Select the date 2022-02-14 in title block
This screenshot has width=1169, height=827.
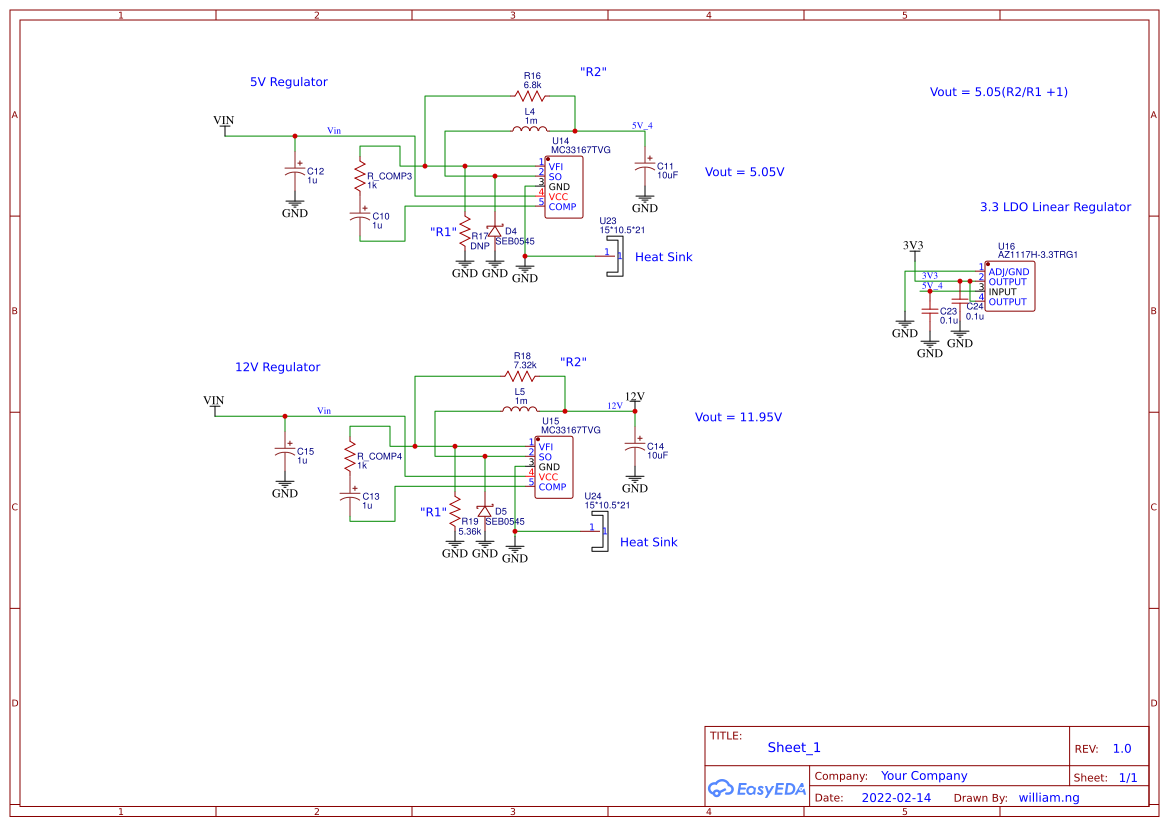click(x=897, y=797)
